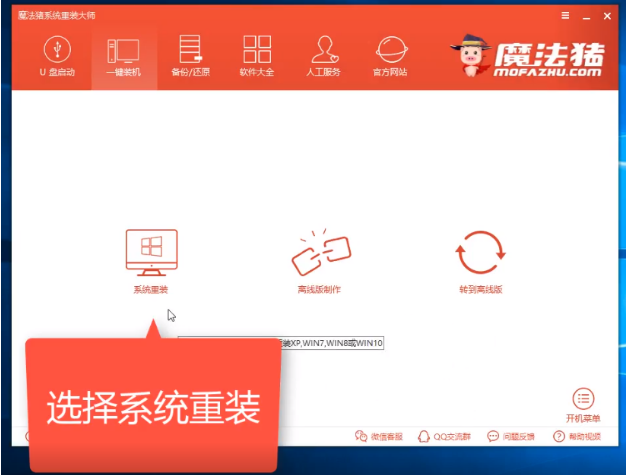Switch to the 一键装机 tab

click(124, 56)
